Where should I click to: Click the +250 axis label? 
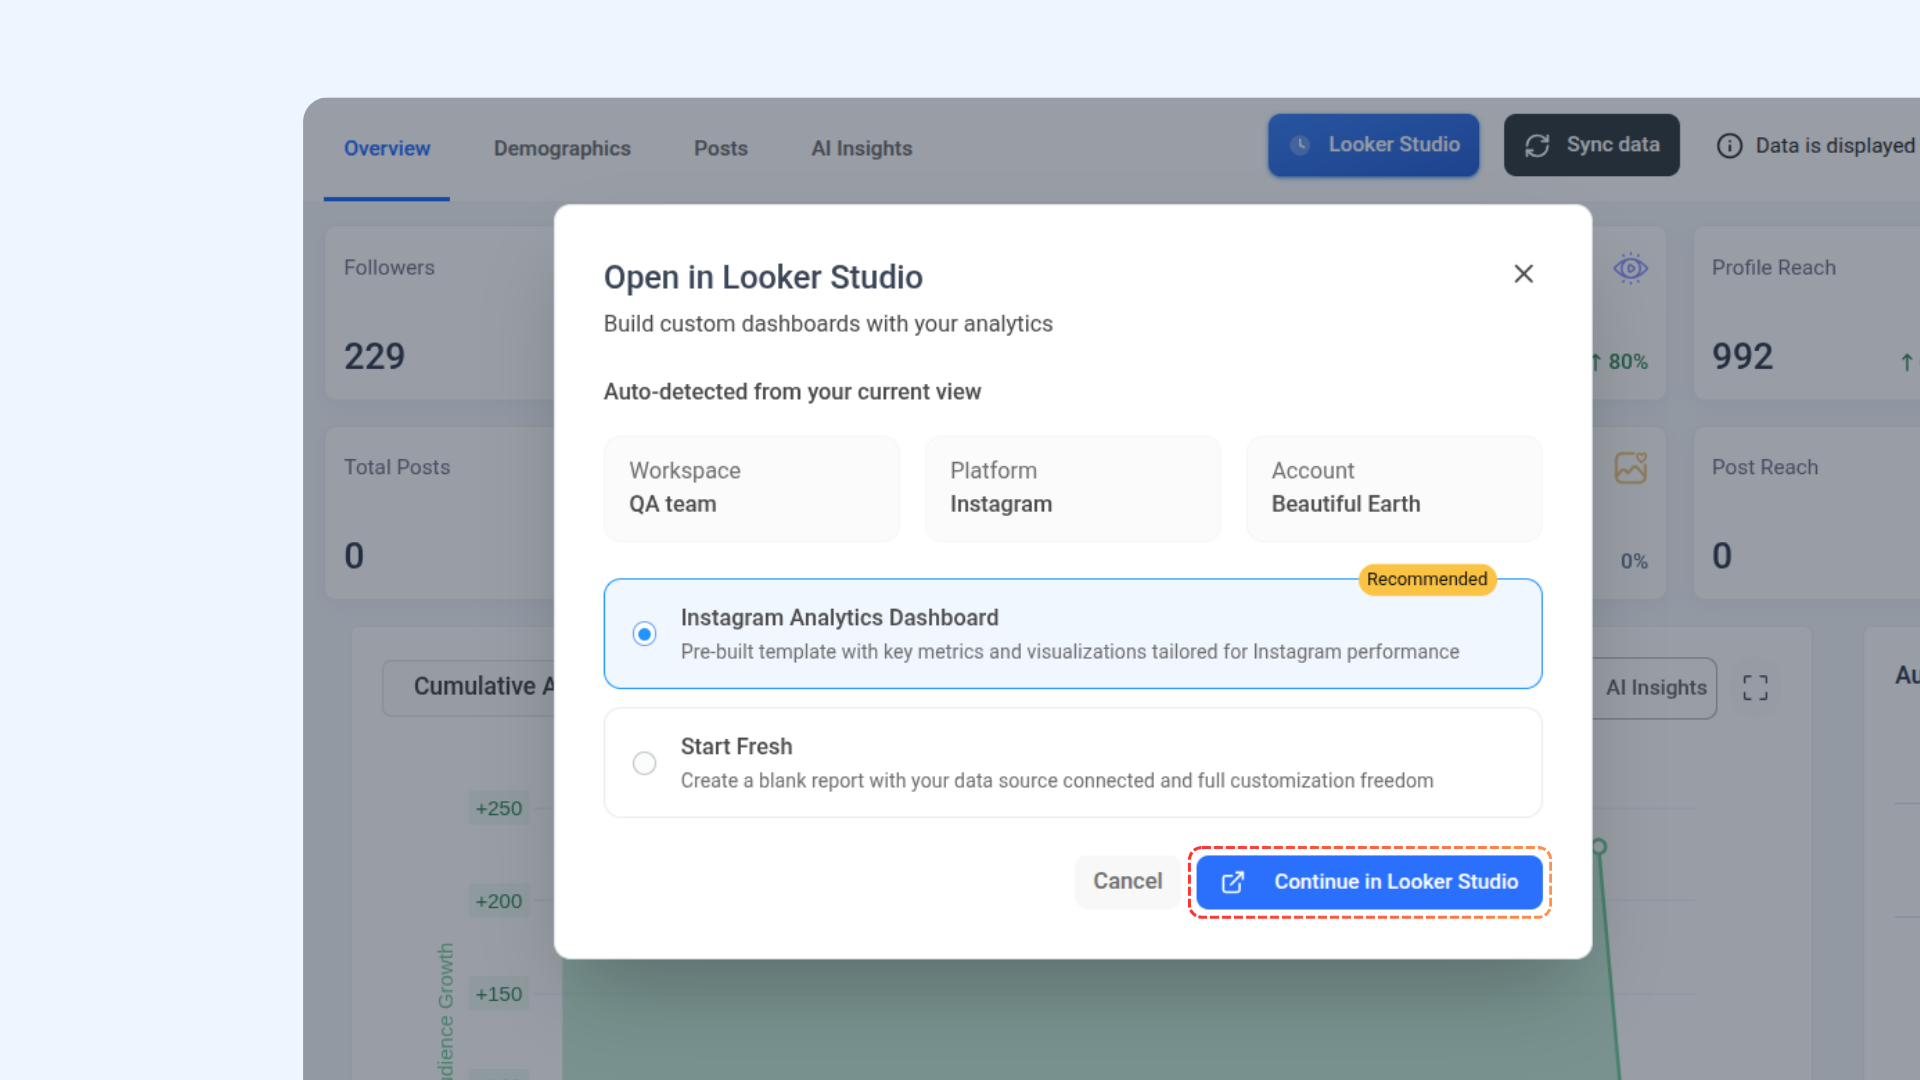click(x=499, y=808)
